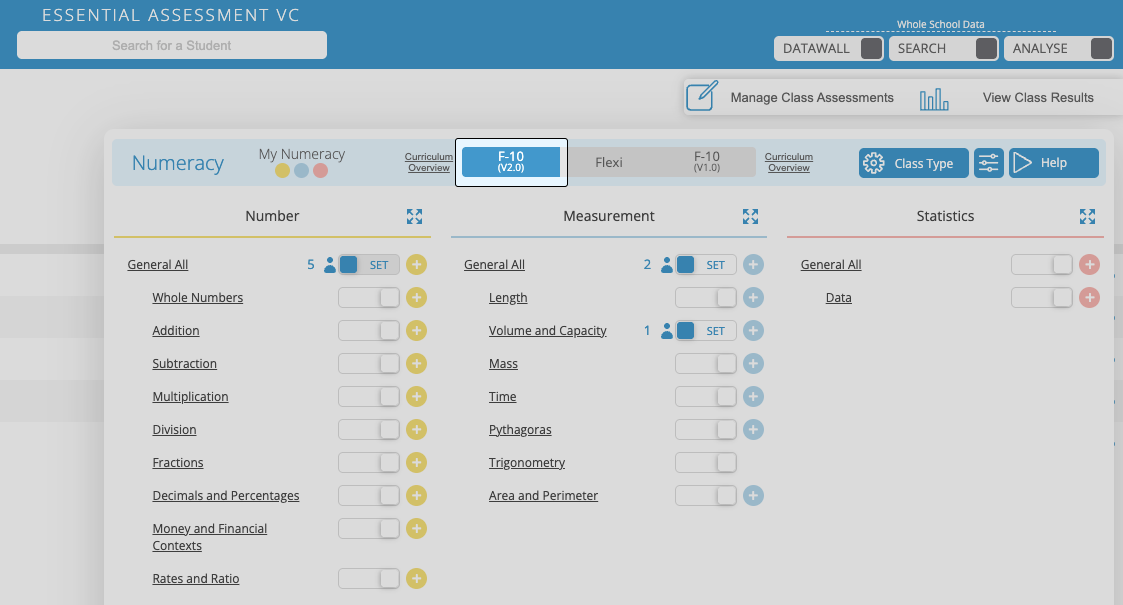Click the yellow plus beside Addition
The width and height of the screenshot is (1123, 605).
[416, 330]
